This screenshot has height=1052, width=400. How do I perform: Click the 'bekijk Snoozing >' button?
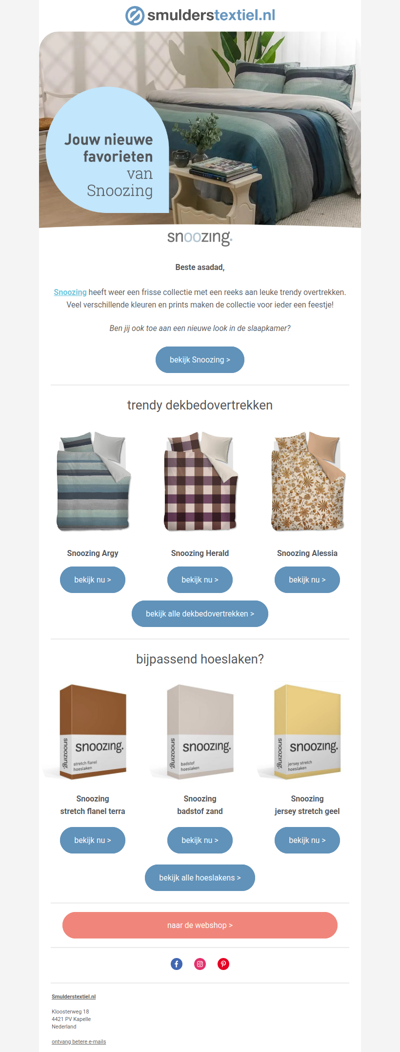[x=200, y=360]
